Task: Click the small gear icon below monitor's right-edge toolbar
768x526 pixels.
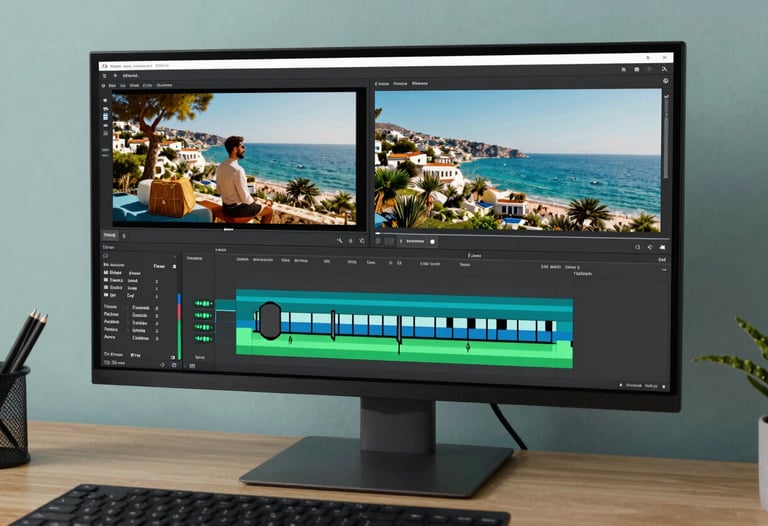Action: click(666, 81)
